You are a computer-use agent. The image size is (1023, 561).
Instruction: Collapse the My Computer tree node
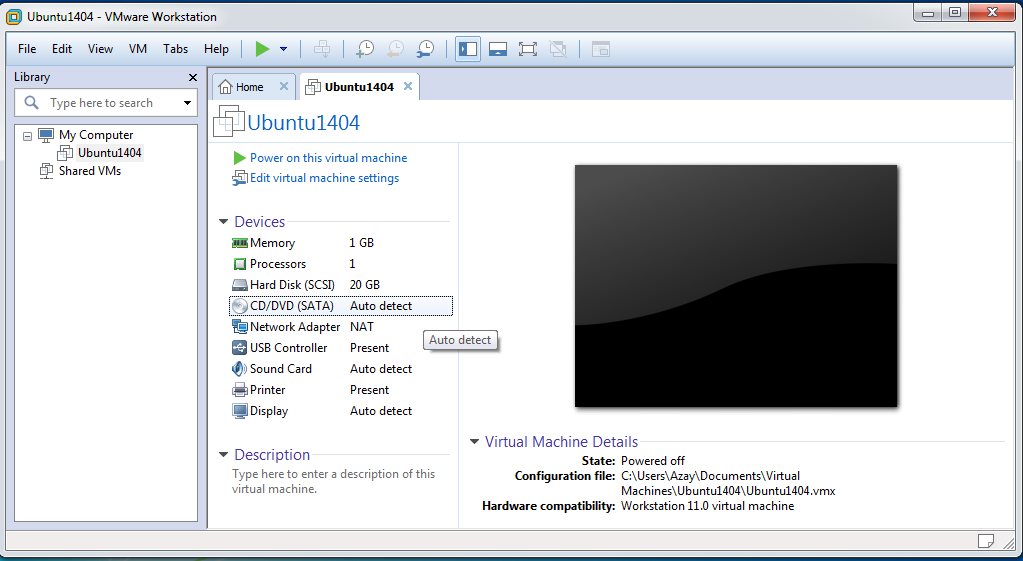point(27,136)
